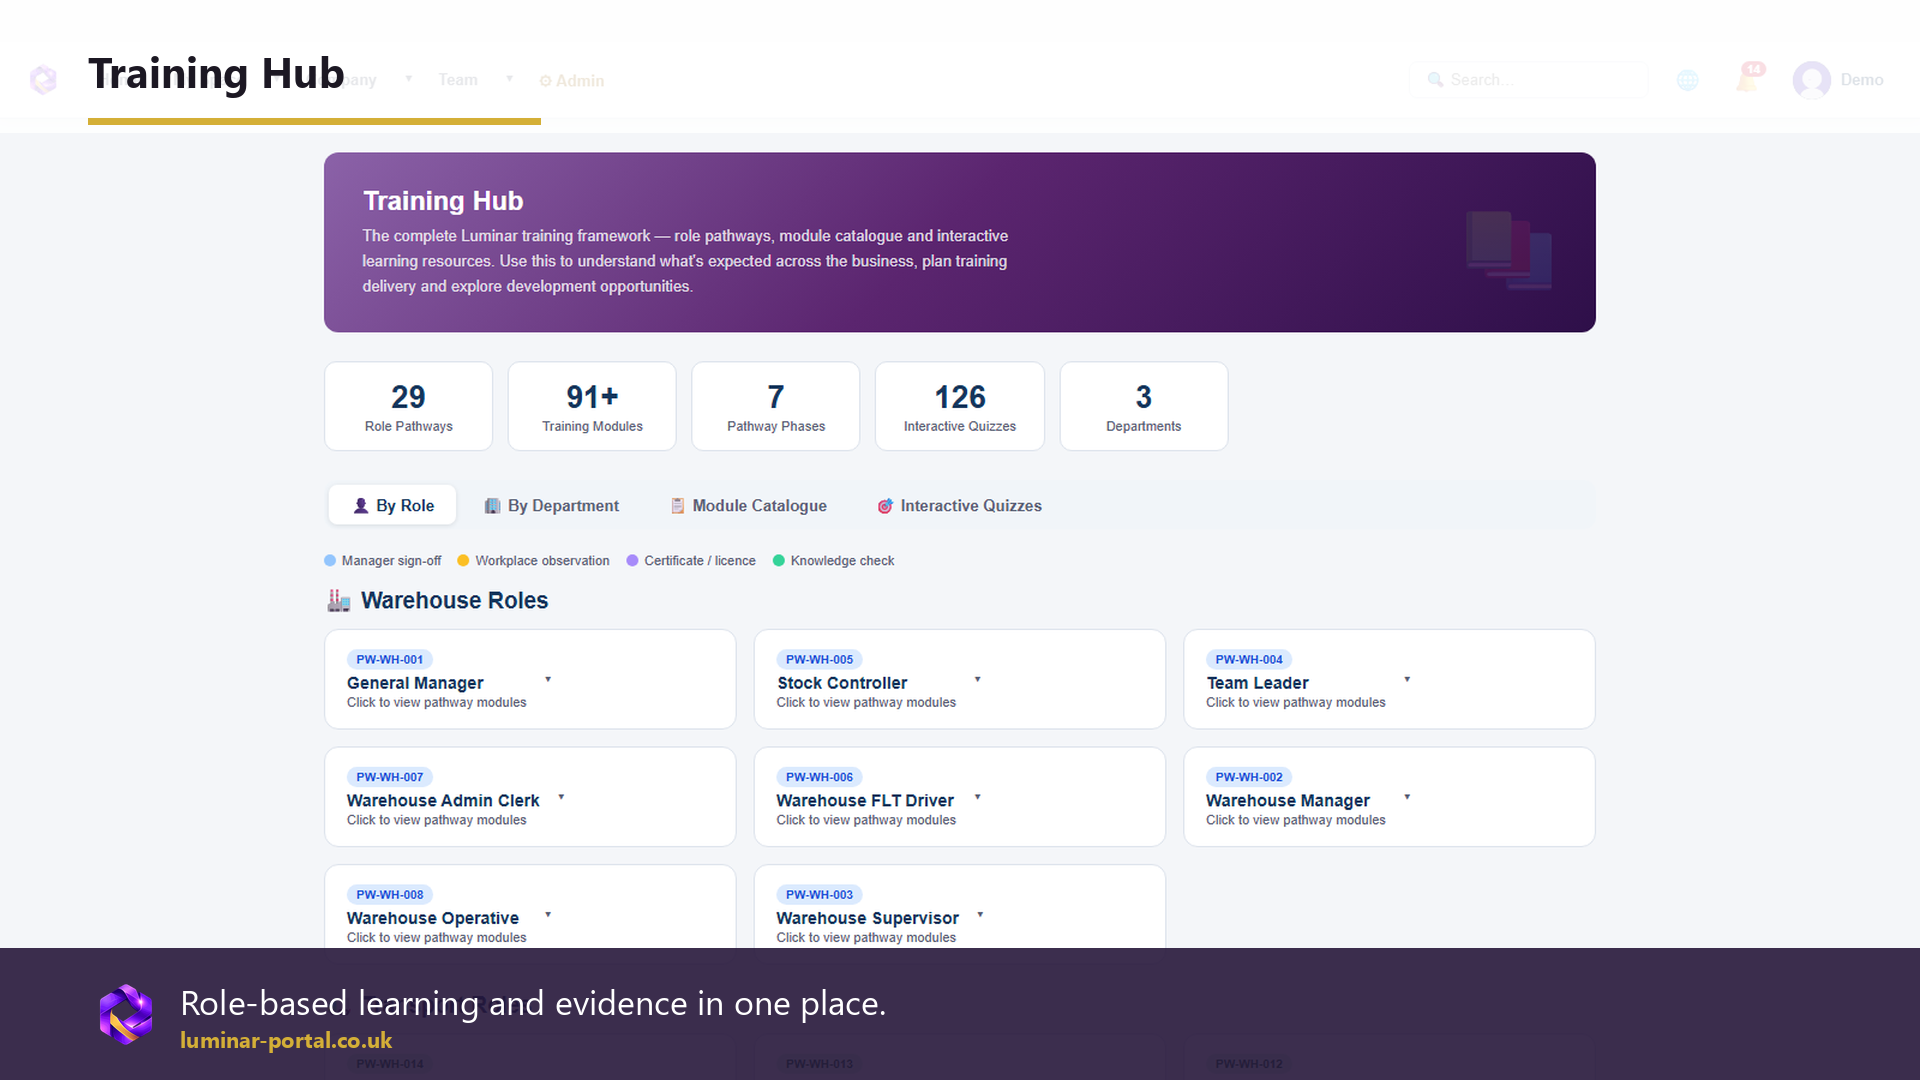Click the 3 Departments stat card

click(1144, 406)
